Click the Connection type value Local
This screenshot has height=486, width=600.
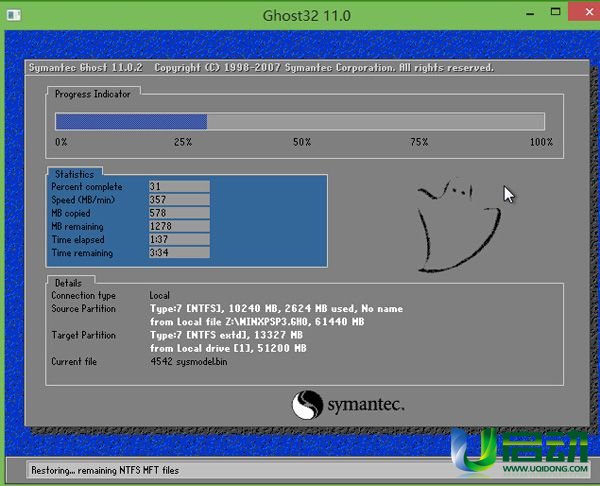pyautogui.click(x=160, y=295)
